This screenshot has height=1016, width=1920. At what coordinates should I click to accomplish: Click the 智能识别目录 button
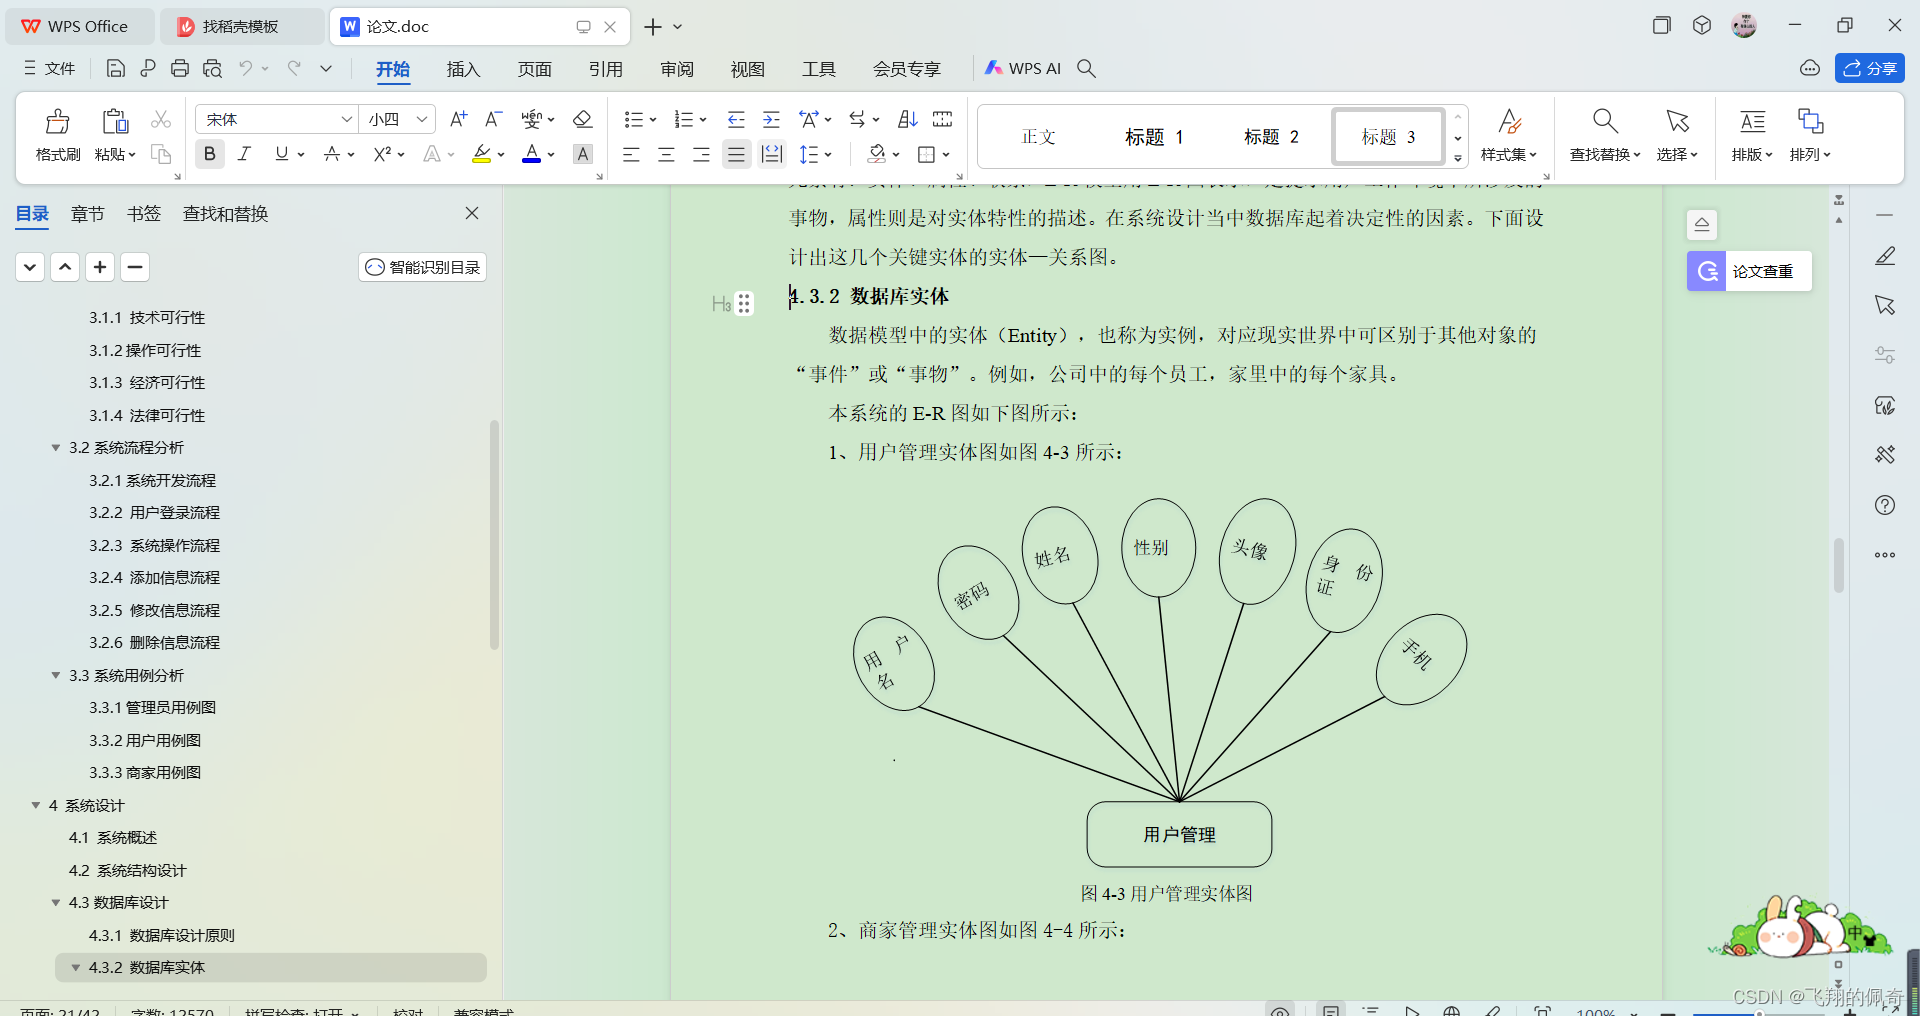pos(422,267)
